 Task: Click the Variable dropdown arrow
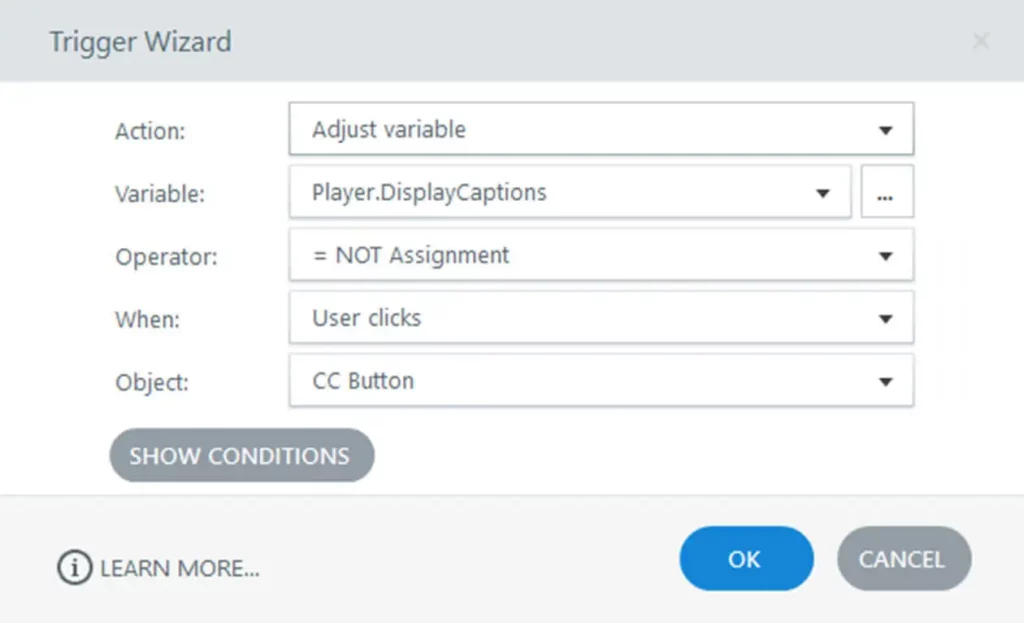coord(823,193)
